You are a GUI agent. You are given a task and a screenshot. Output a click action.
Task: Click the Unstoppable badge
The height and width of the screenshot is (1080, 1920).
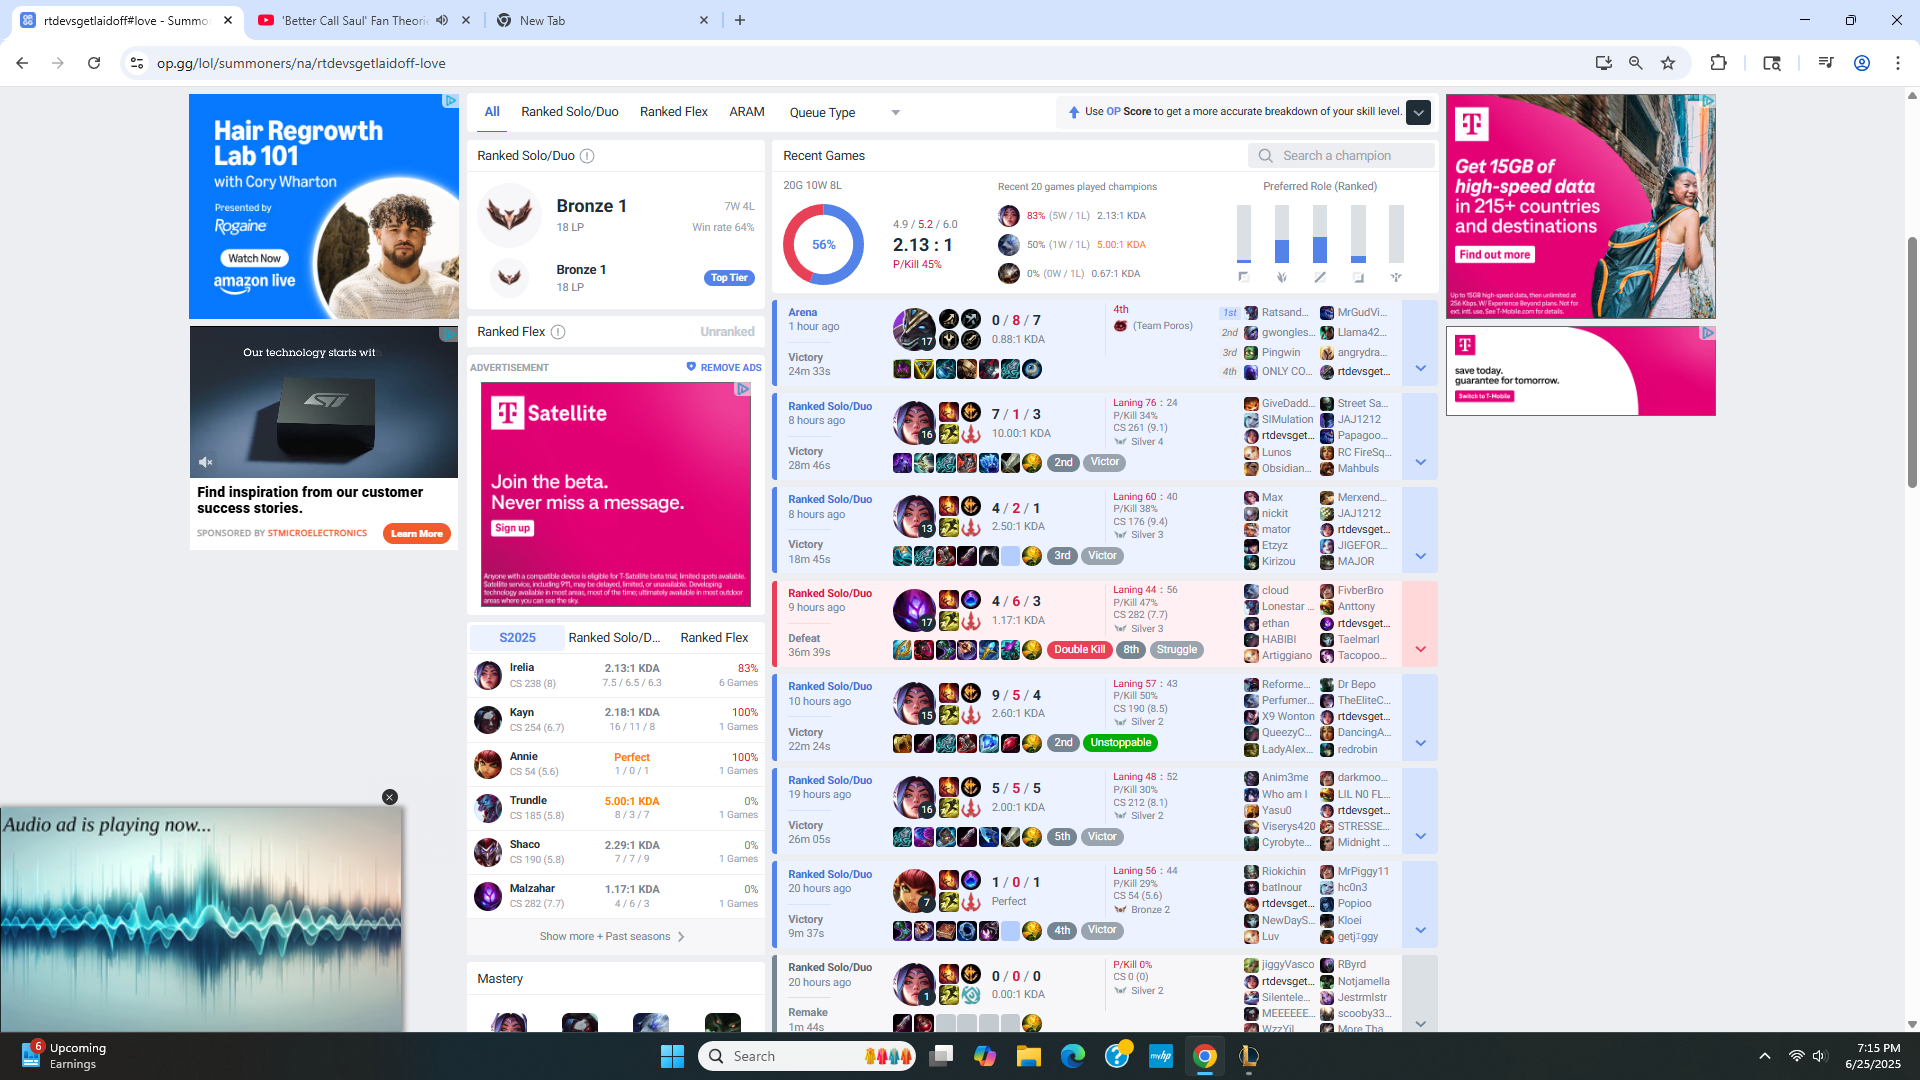(1120, 743)
